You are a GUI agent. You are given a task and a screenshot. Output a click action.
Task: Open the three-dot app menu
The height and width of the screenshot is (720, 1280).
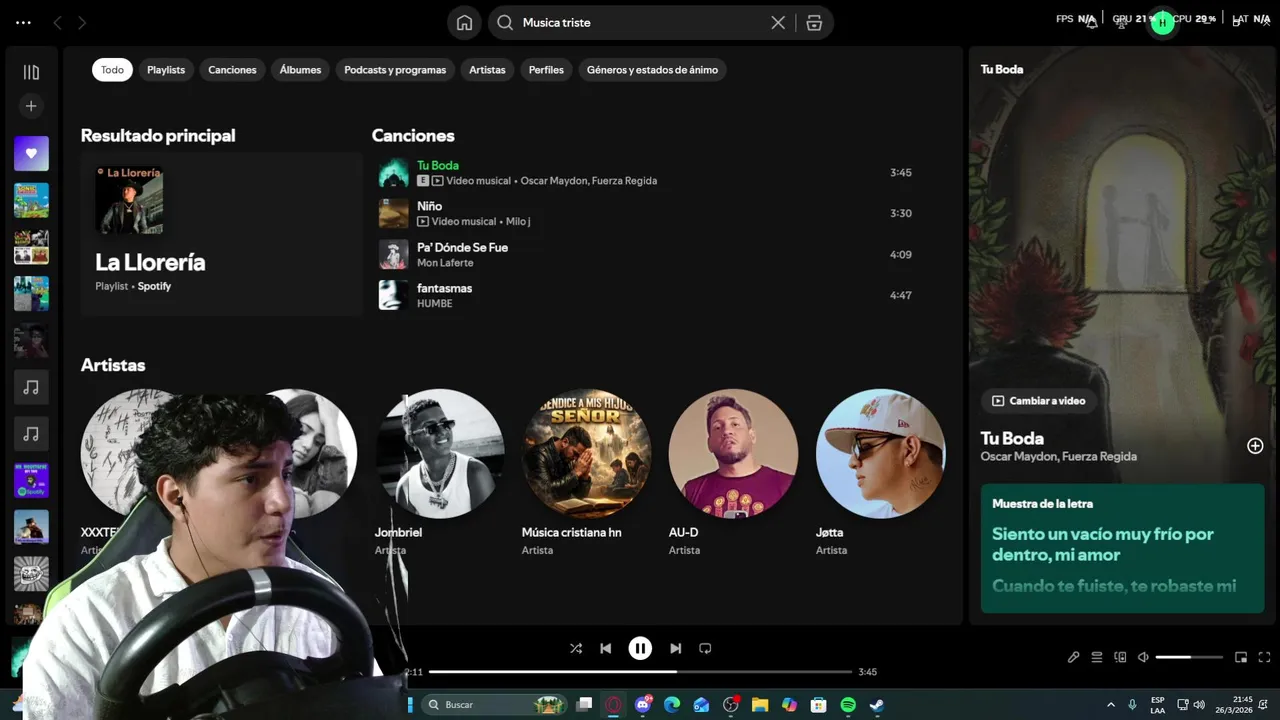point(24,22)
